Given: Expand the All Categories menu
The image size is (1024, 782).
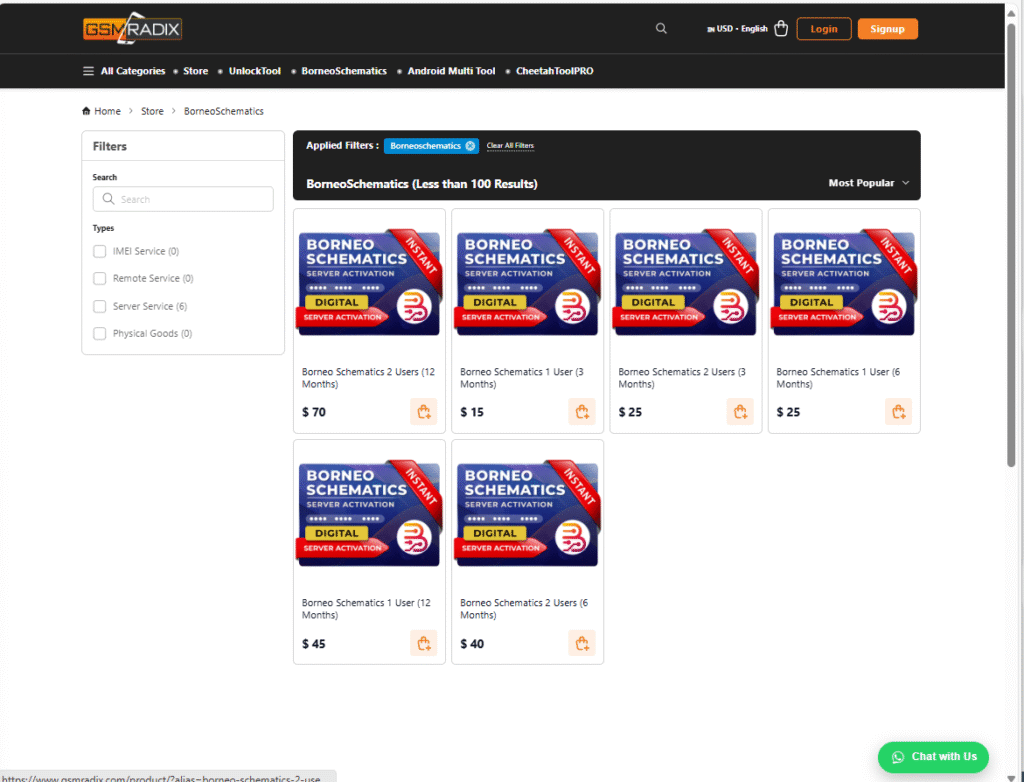Looking at the screenshot, I should 124,71.
